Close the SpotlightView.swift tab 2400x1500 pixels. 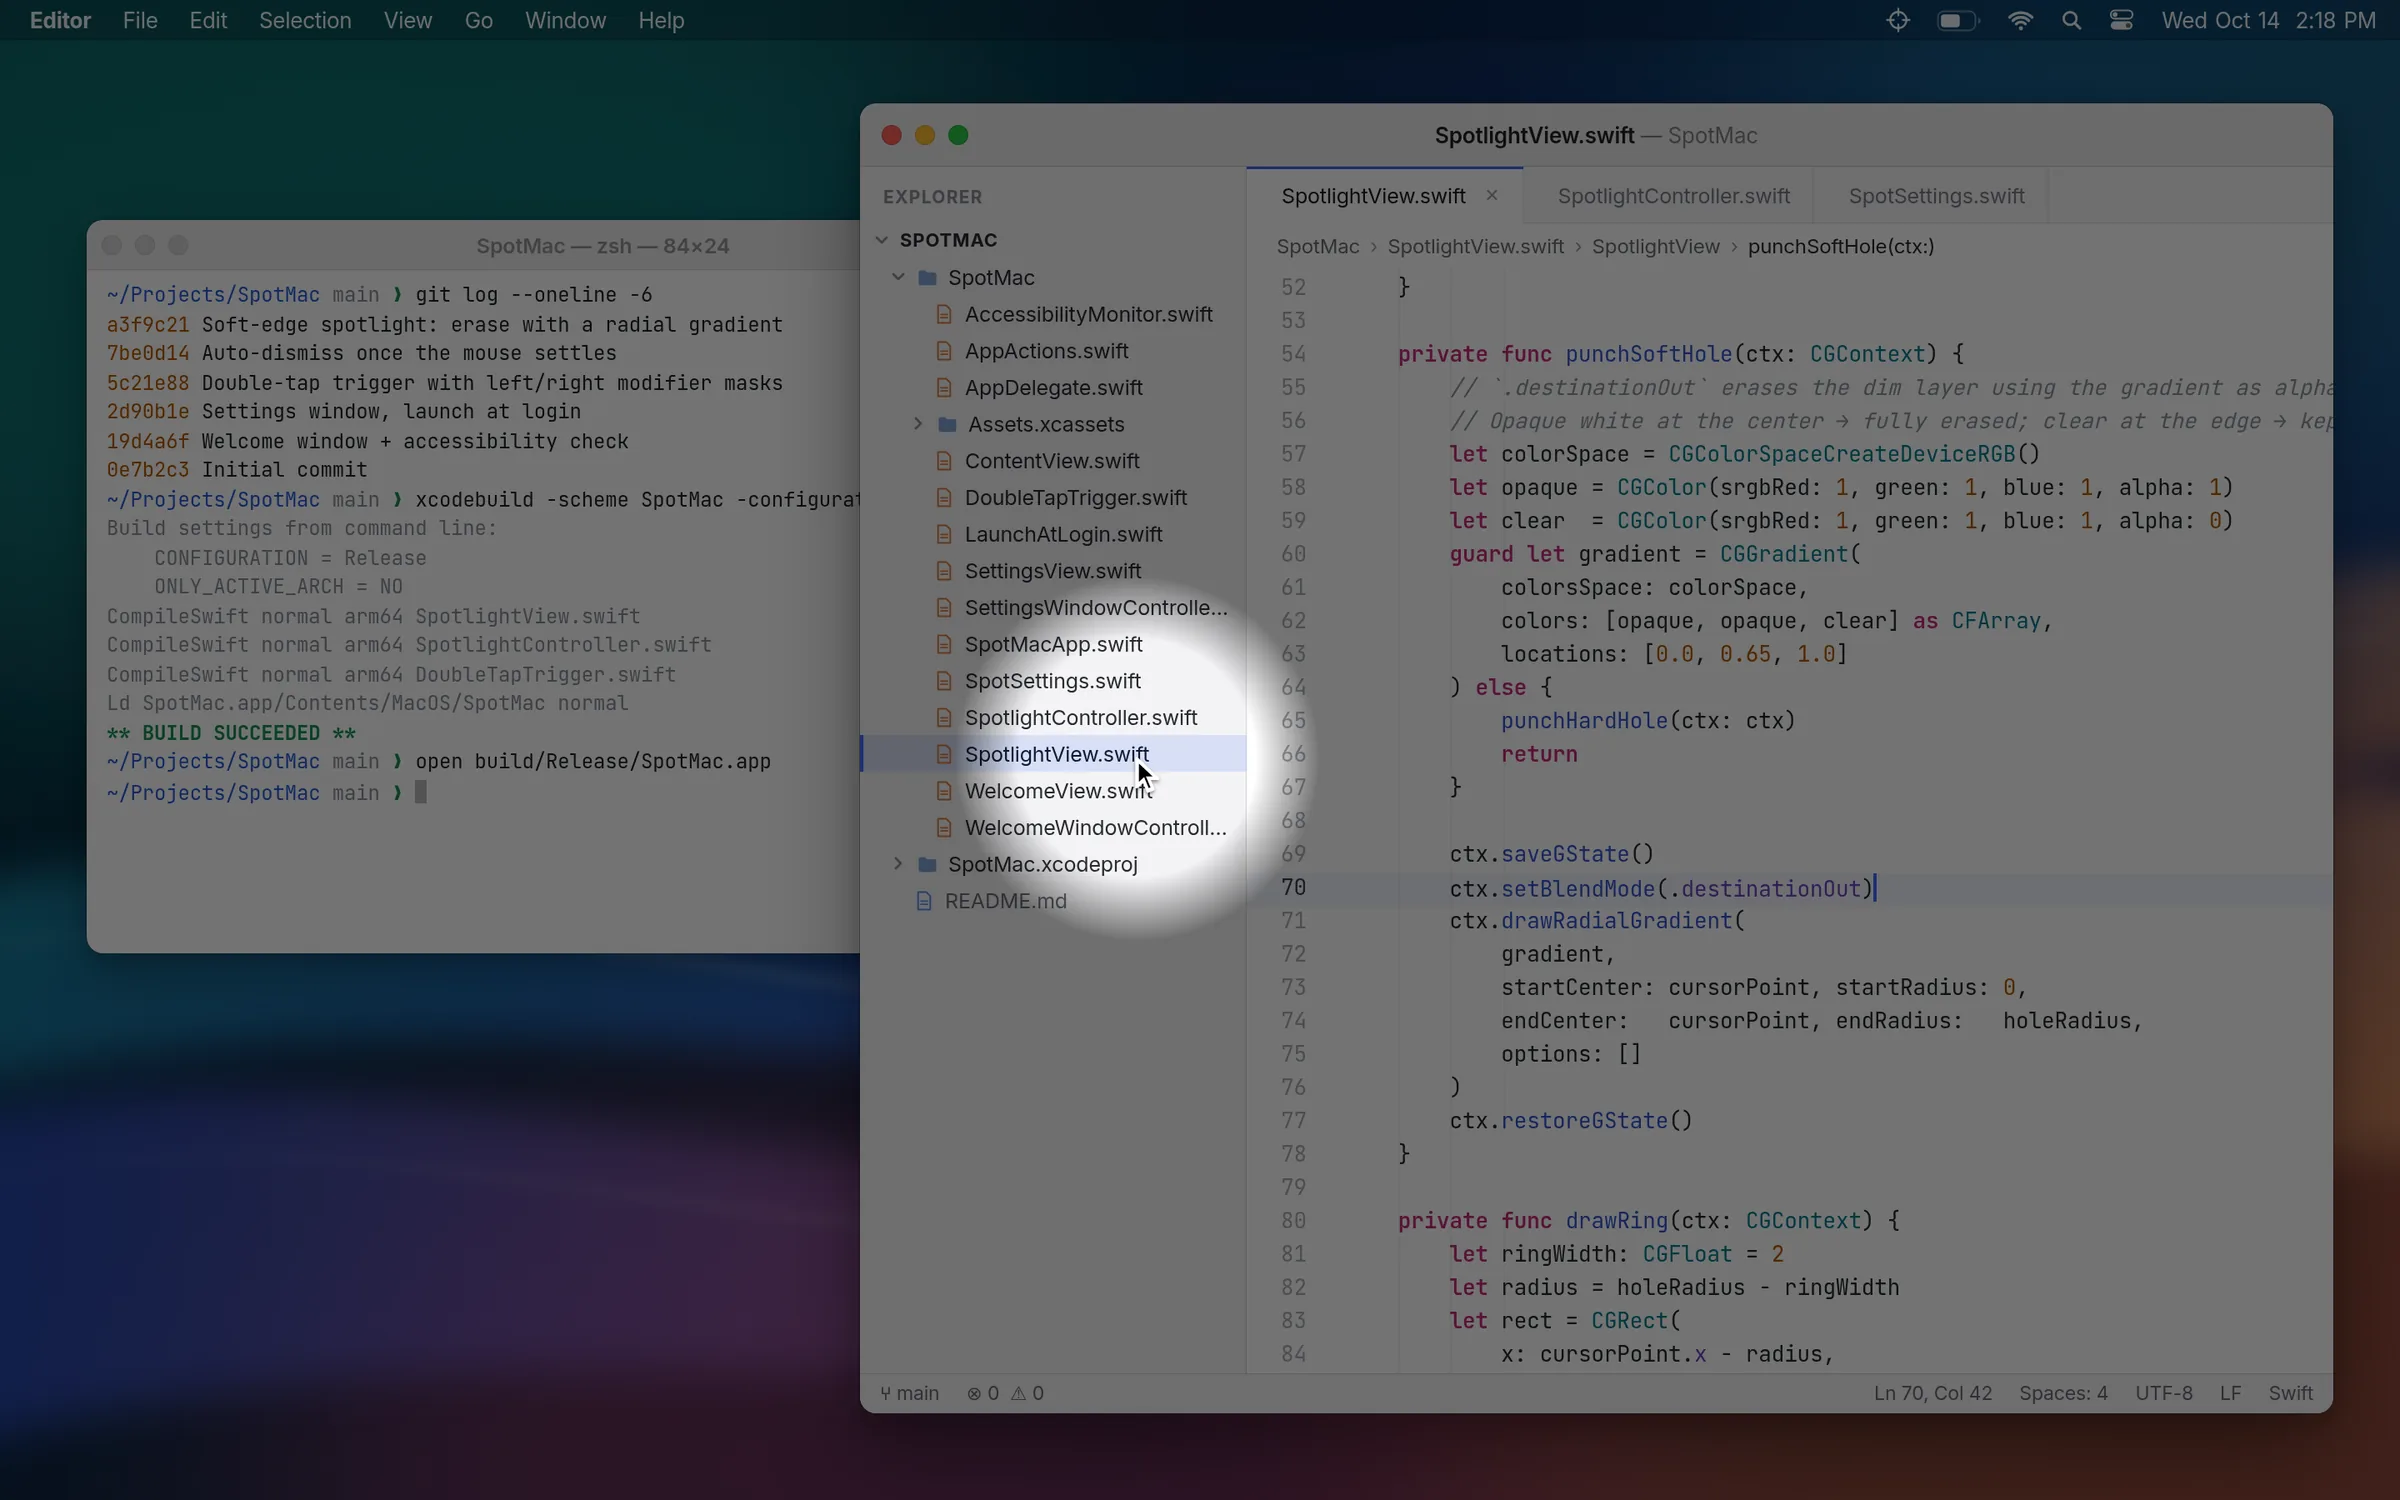point(1491,196)
